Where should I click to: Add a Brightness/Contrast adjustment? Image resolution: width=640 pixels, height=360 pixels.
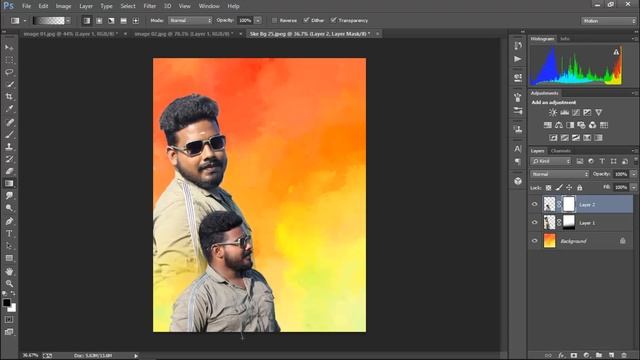[x=553, y=112]
